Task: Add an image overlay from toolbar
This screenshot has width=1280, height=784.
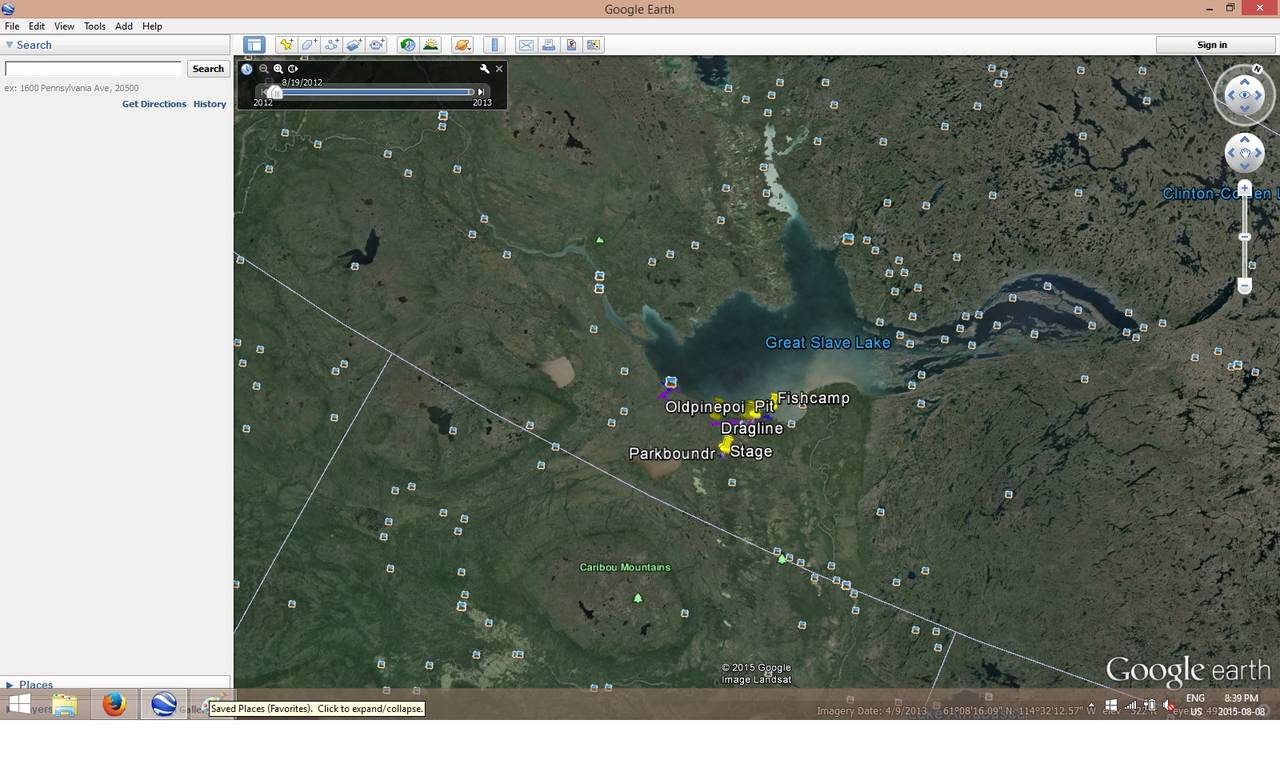Action: [x=354, y=45]
